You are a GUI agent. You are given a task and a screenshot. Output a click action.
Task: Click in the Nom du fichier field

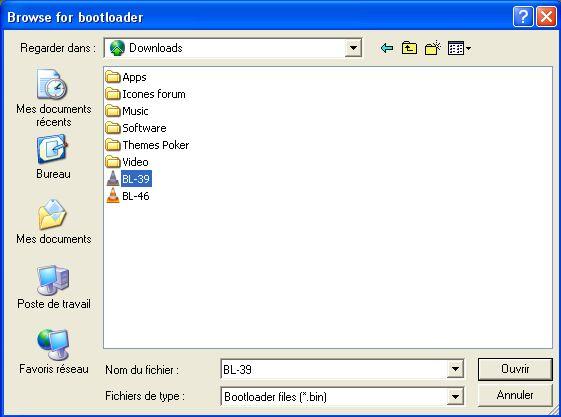(334, 369)
